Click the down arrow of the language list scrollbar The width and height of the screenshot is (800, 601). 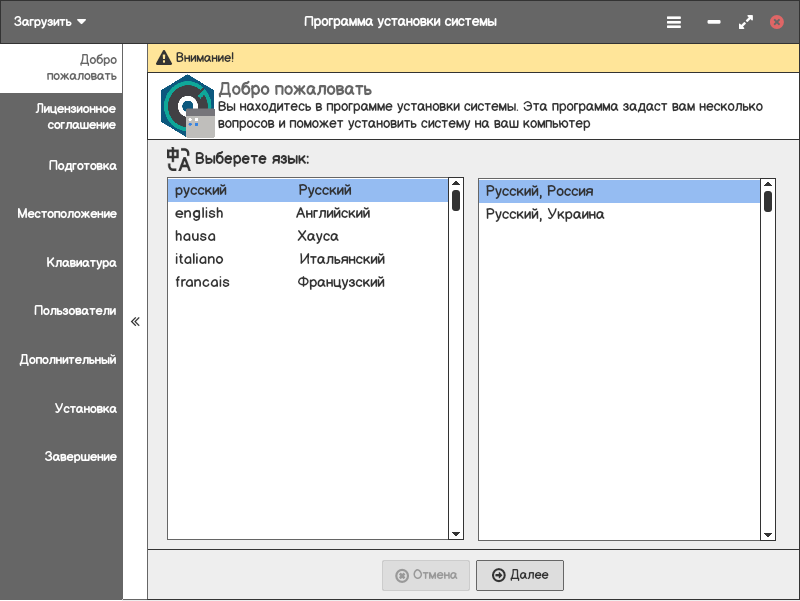(x=456, y=534)
